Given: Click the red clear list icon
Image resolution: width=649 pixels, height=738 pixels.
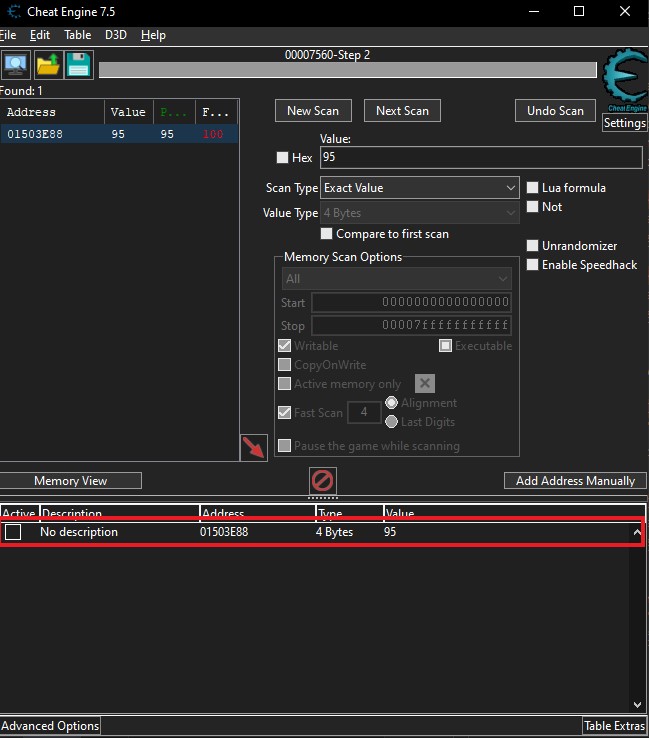Looking at the screenshot, I should coord(323,479).
